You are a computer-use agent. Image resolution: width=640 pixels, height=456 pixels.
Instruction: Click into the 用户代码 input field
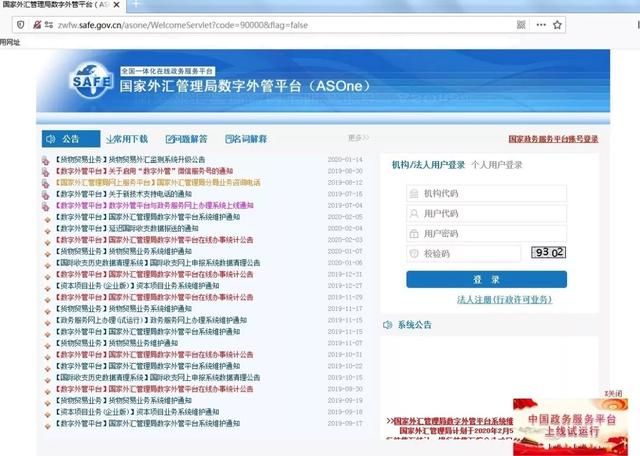(487, 214)
